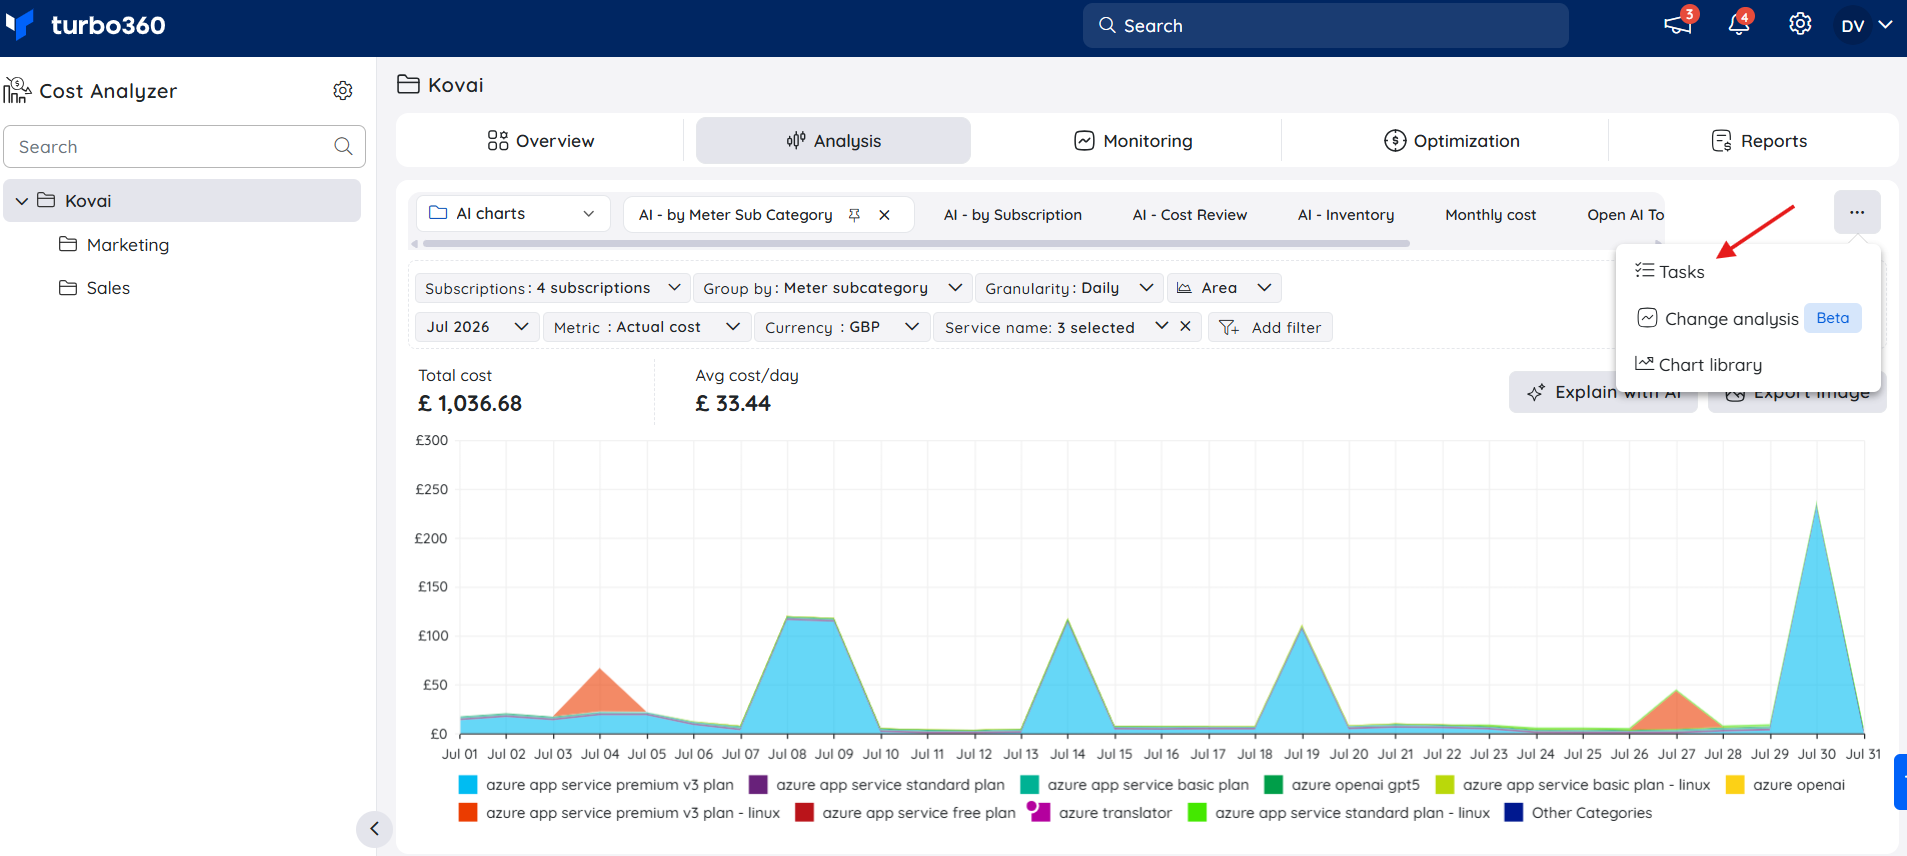
Task: Click the Jul 30 axis label
Action: pyautogui.click(x=1817, y=754)
